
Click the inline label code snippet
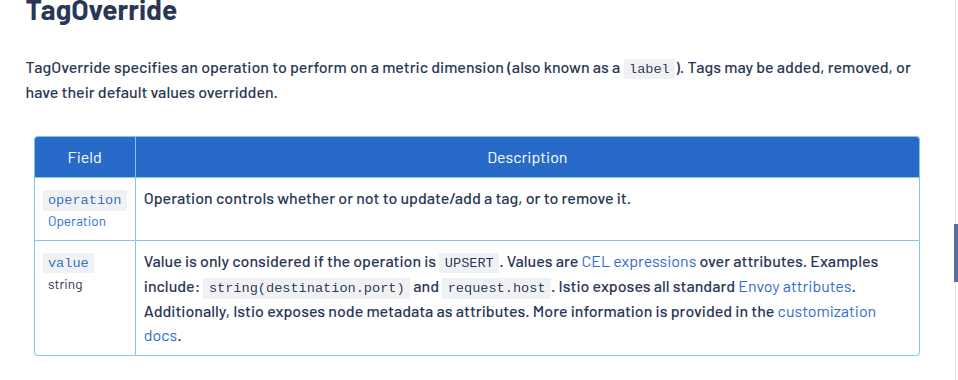[x=649, y=69]
